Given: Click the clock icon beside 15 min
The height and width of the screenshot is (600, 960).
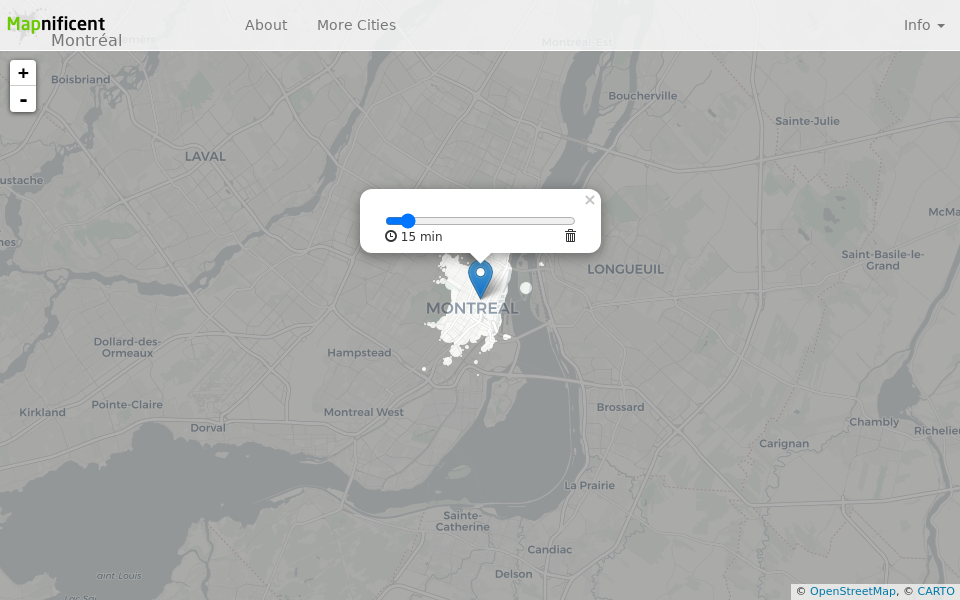Looking at the screenshot, I should (x=391, y=236).
